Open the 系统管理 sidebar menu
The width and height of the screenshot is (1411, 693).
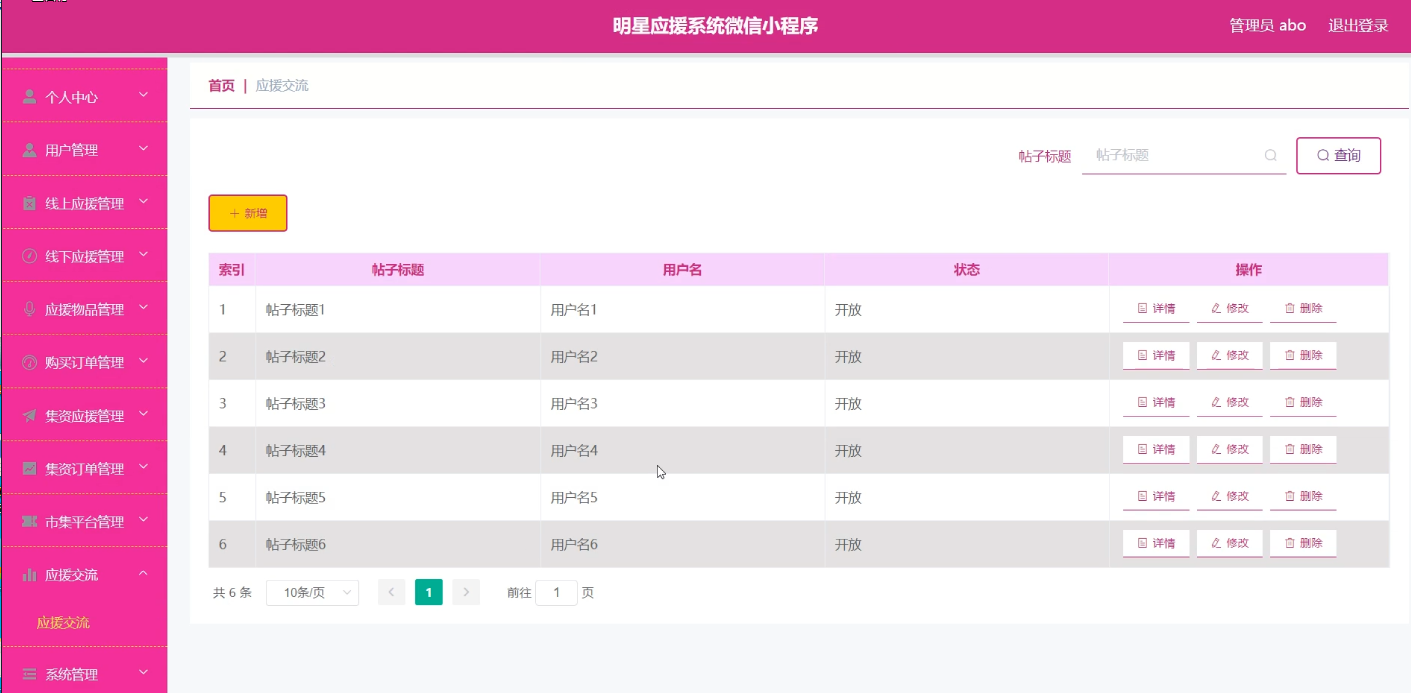click(84, 674)
